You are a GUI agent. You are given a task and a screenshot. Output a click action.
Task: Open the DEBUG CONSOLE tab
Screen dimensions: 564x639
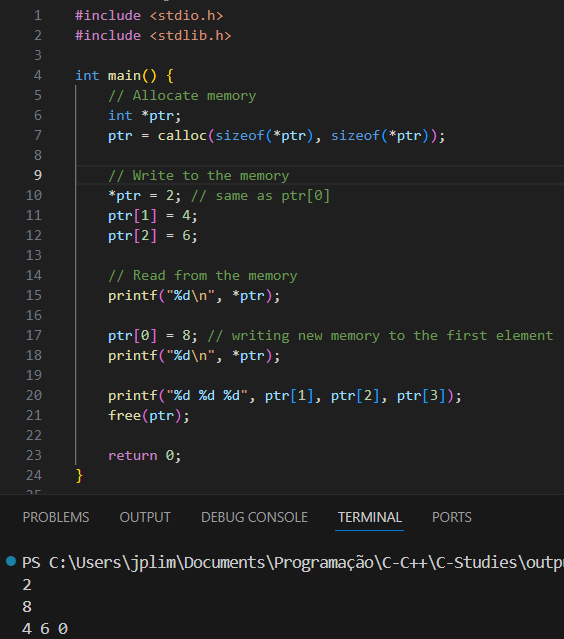pos(254,517)
